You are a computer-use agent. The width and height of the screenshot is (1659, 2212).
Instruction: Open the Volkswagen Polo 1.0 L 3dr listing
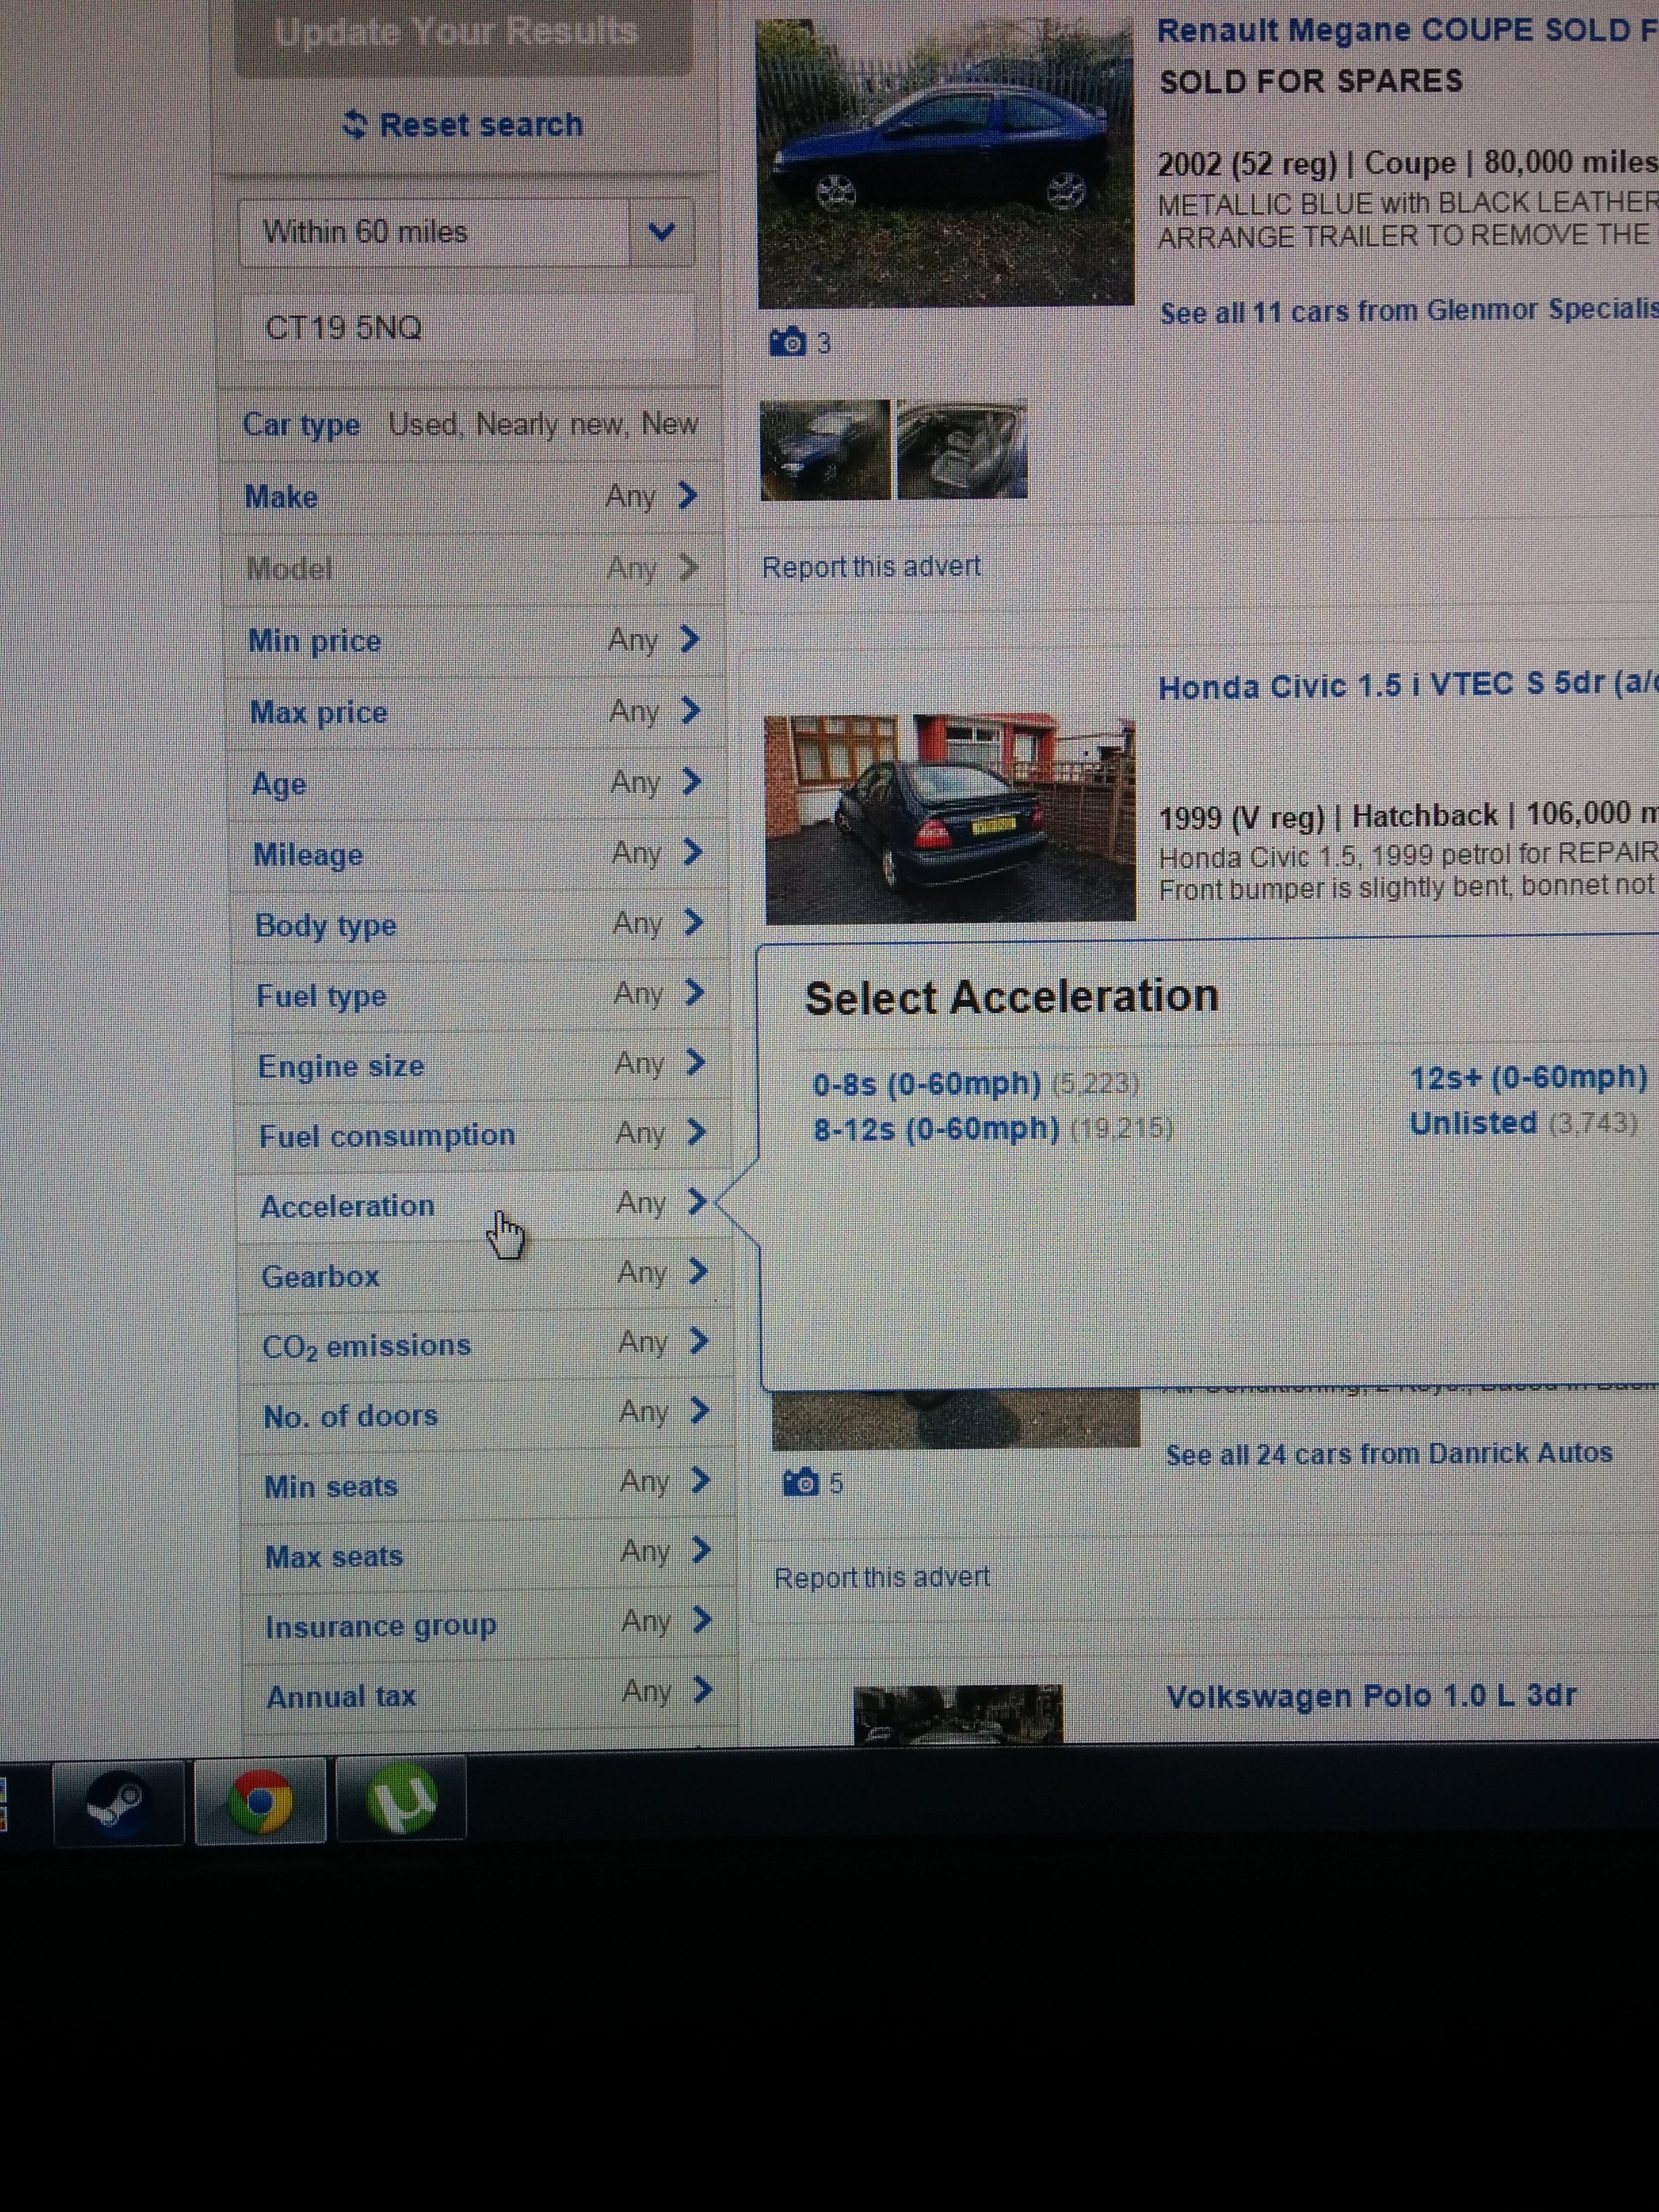pyautogui.click(x=1371, y=1696)
